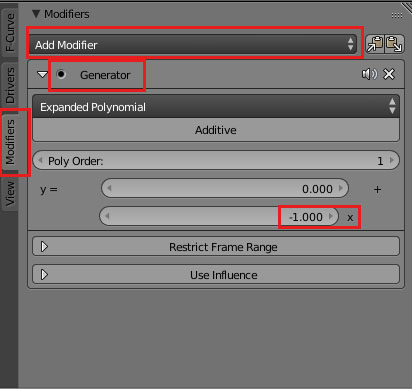Paste F-Modifiers with the paste icon

click(395, 44)
